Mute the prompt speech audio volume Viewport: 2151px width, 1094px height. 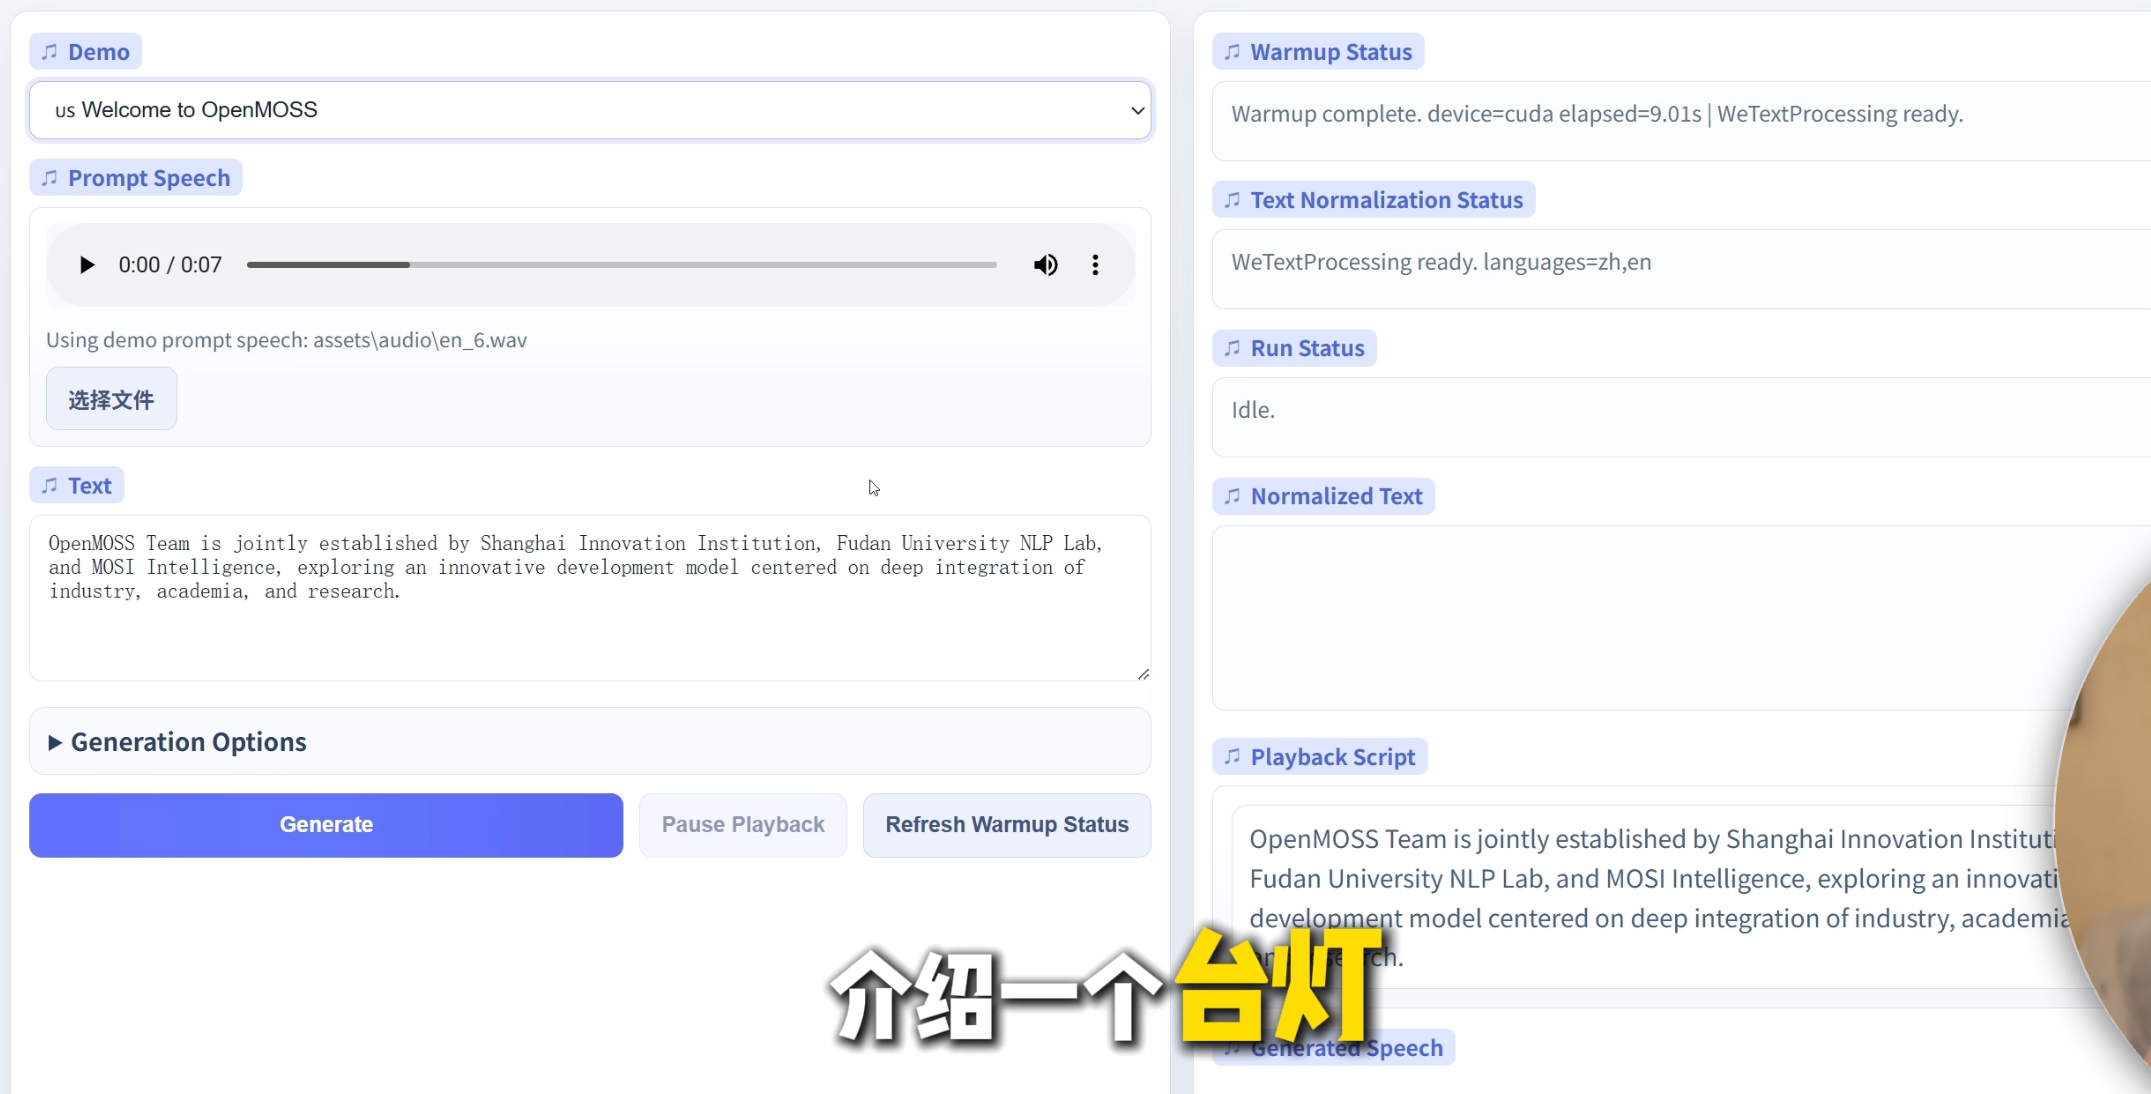(x=1045, y=265)
